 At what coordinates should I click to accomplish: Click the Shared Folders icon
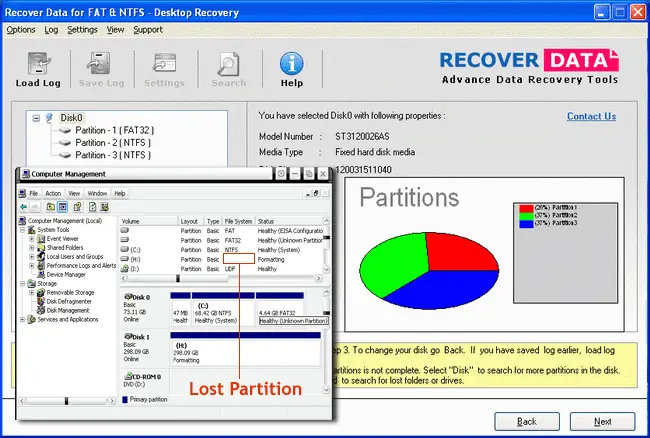[x=41, y=248]
